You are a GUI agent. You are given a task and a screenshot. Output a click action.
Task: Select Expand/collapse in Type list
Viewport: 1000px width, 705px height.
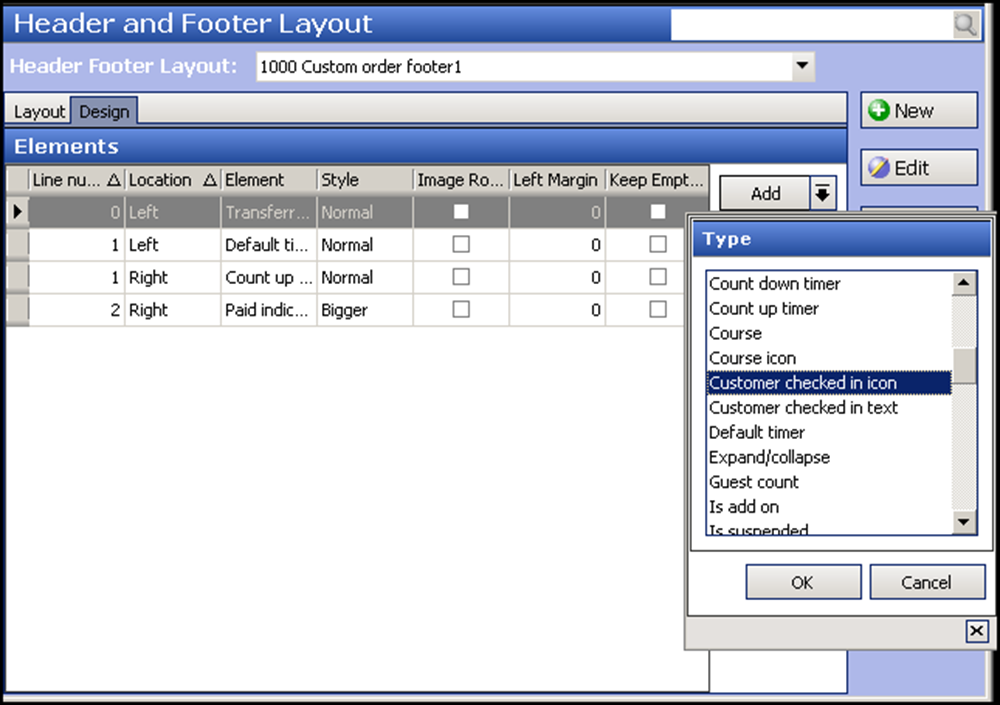(828, 457)
